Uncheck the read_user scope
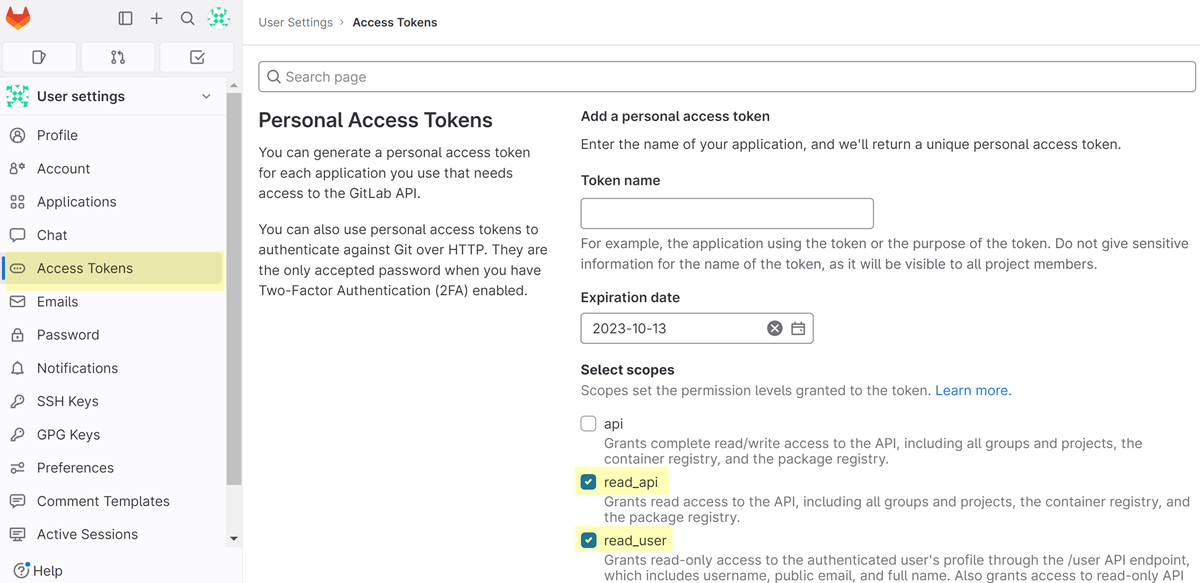The width and height of the screenshot is (1200, 583). tap(589, 541)
